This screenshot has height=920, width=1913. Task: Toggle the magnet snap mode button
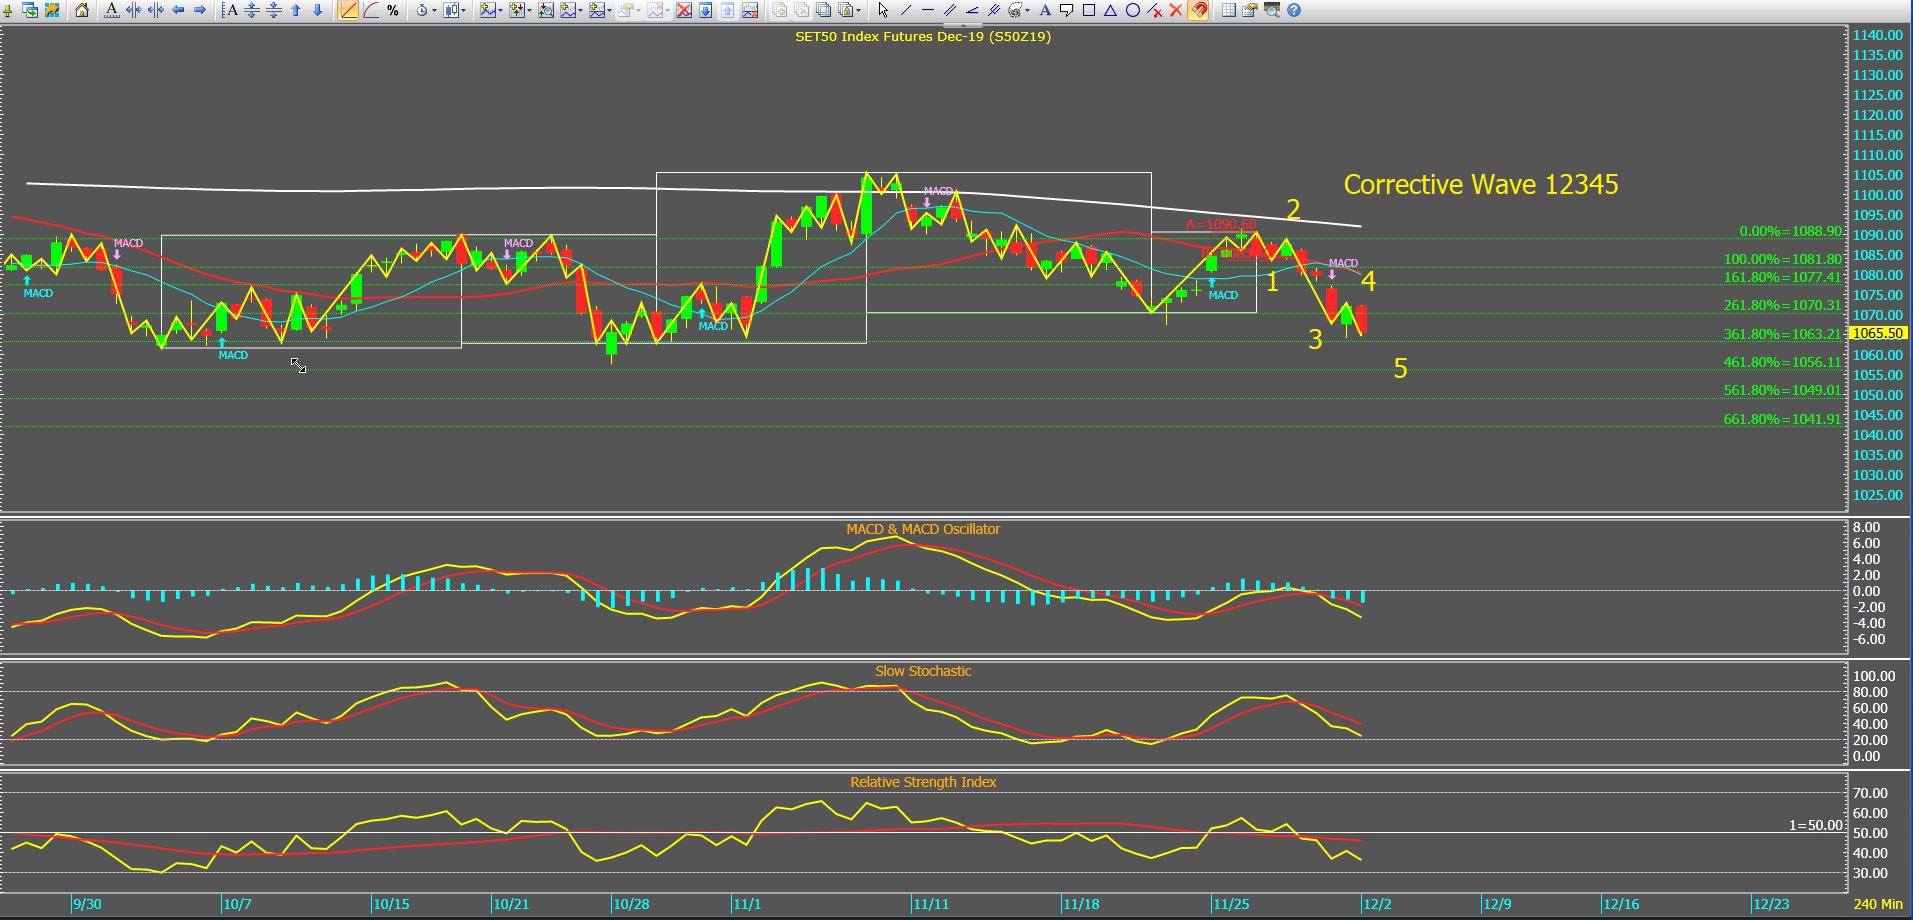1198,10
